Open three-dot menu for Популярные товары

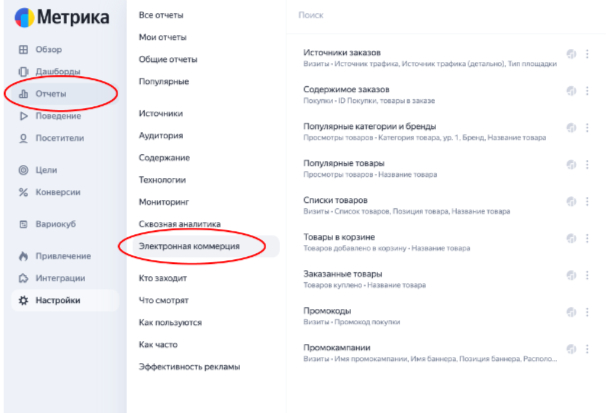pyautogui.click(x=587, y=165)
